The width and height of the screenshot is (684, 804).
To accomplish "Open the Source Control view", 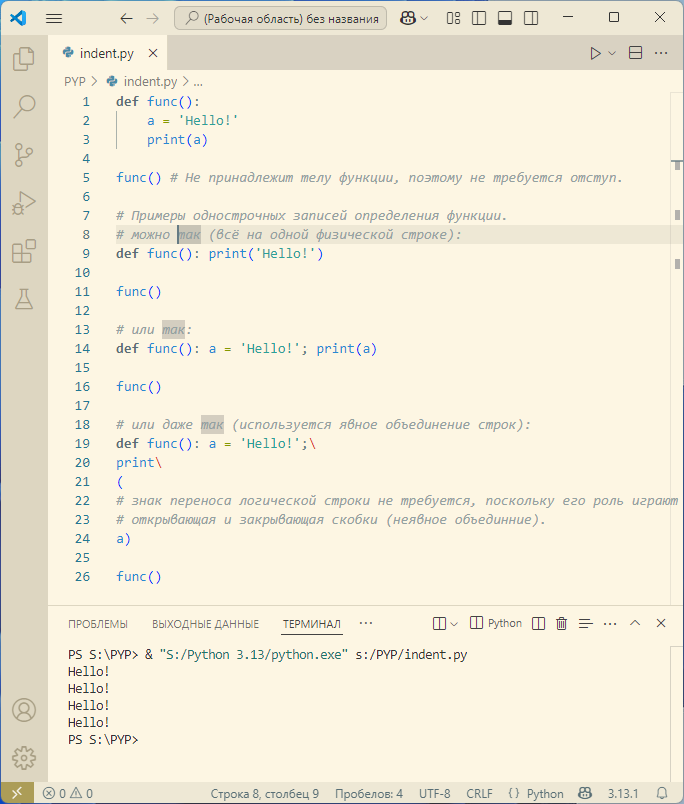I will tap(24, 155).
